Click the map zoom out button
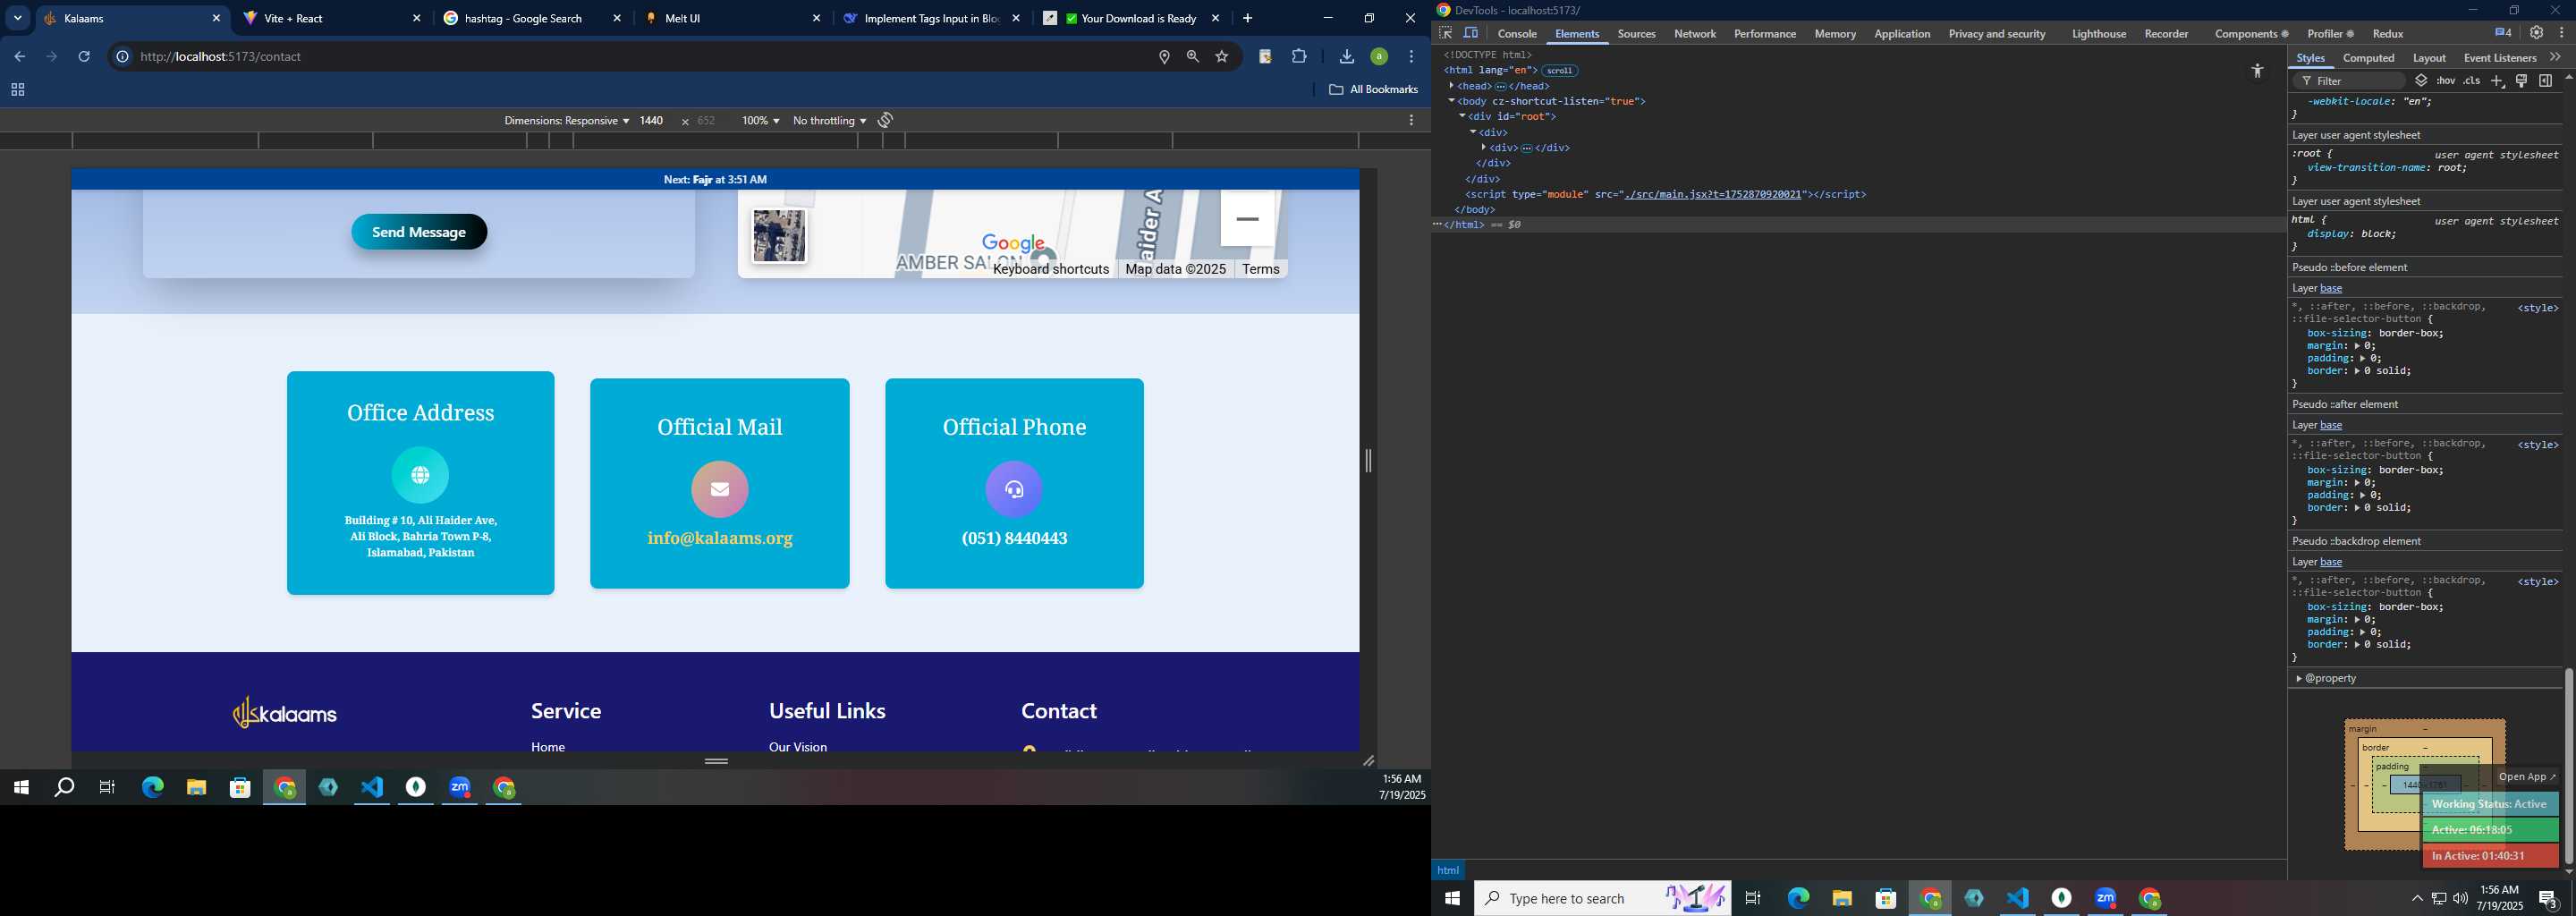 tap(1247, 219)
